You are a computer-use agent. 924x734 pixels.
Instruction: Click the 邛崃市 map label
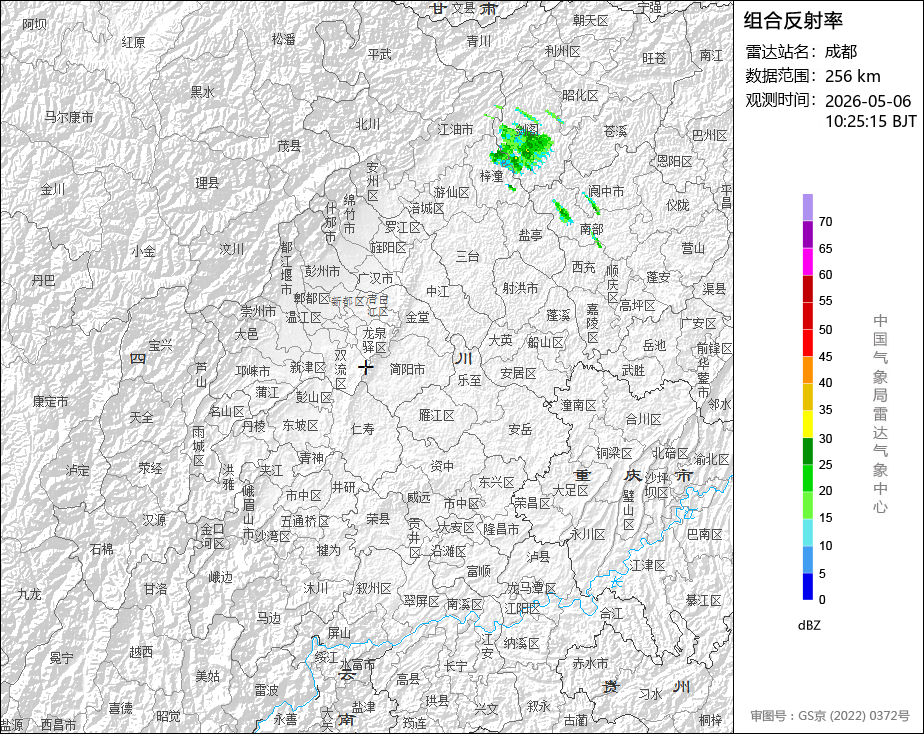point(252,371)
